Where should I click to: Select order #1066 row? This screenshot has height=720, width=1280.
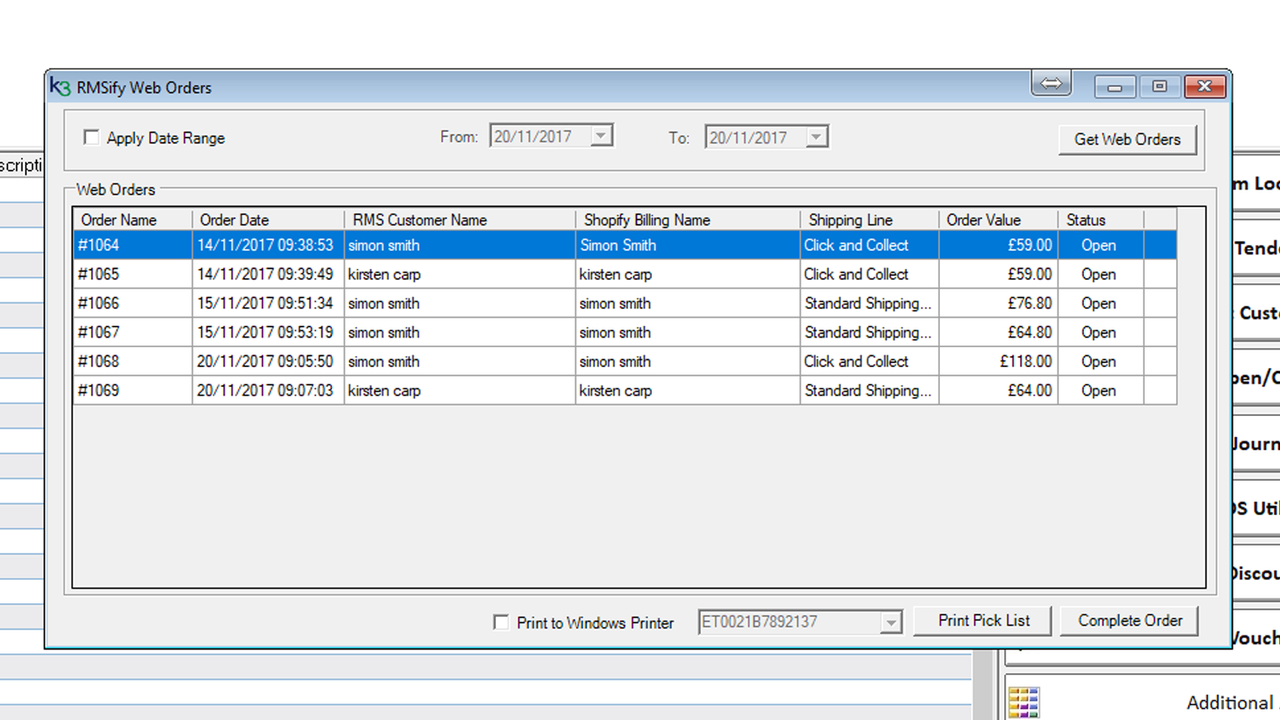pos(625,303)
